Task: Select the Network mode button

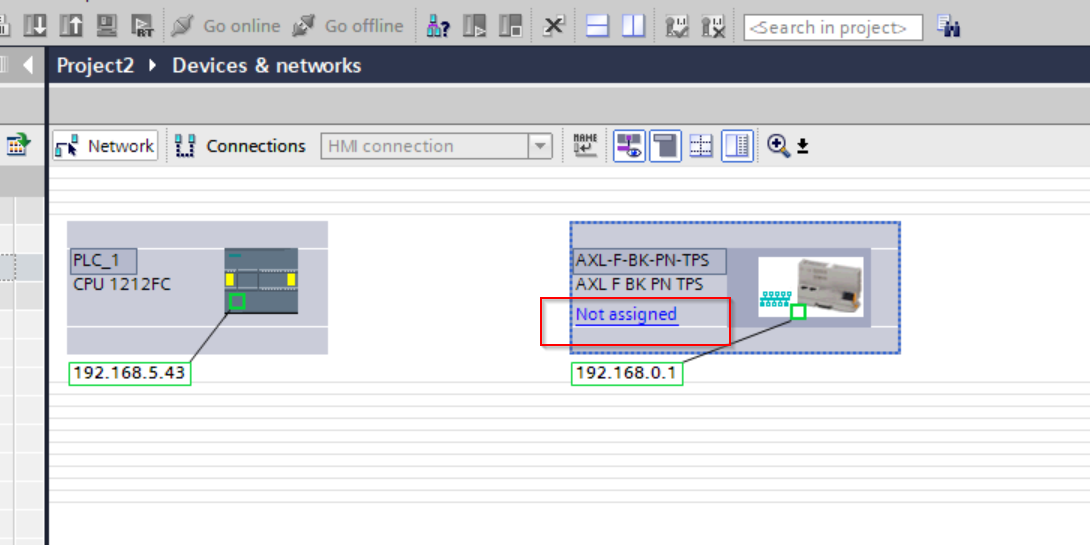Action: 105,145
